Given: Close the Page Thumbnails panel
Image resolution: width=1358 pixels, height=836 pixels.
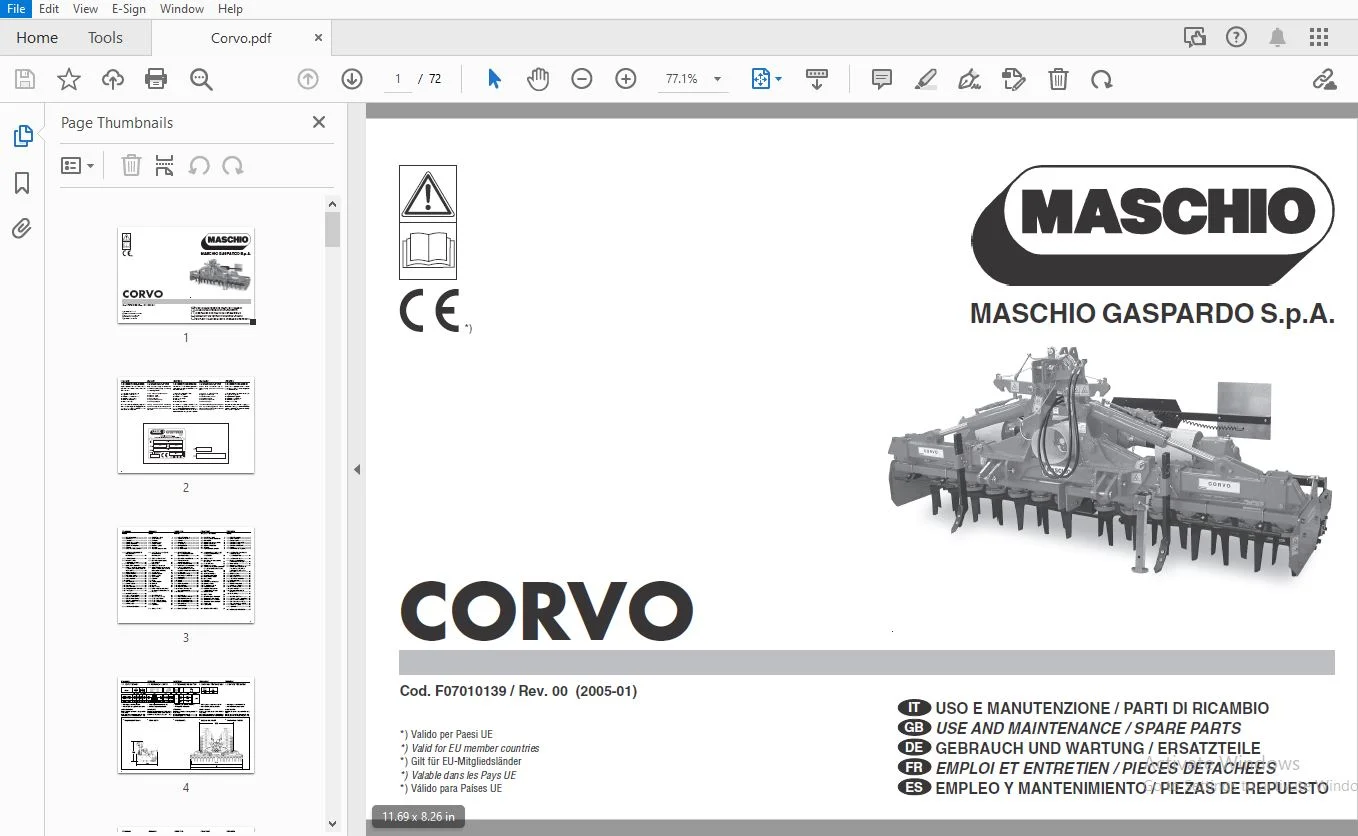Looking at the screenshot, I should coord(319,122).
